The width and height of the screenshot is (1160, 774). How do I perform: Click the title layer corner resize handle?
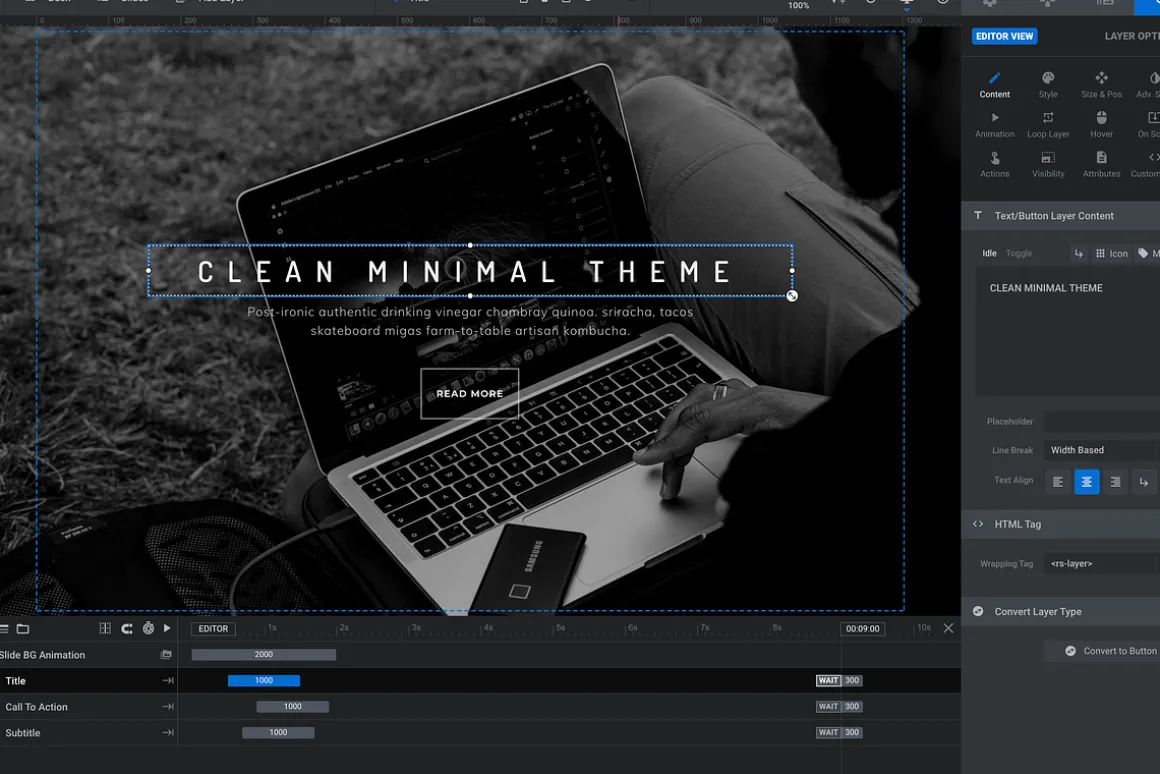(792, 296)
